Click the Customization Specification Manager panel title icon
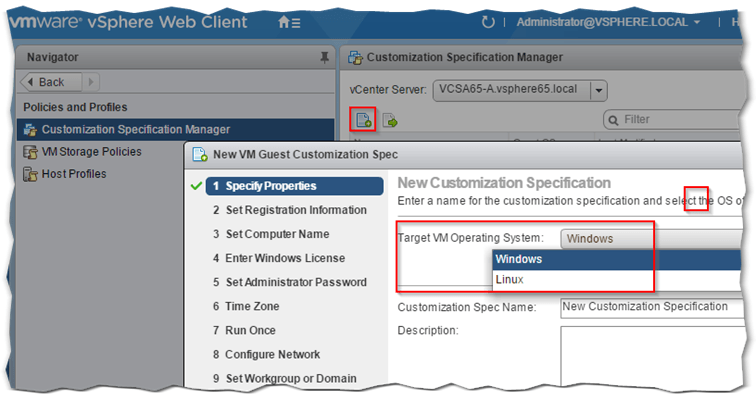This screenshot has height=401, width=756. point(355,58)
